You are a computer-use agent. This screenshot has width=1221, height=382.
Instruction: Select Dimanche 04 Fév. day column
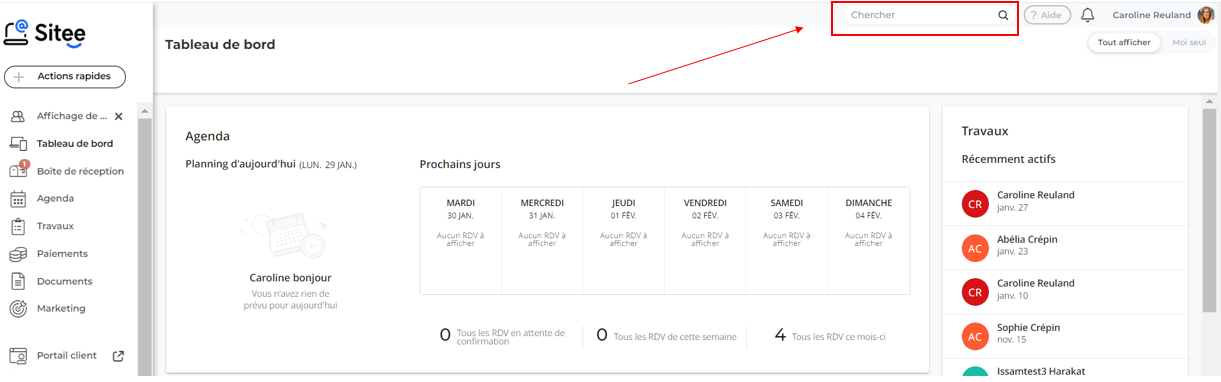868,240
